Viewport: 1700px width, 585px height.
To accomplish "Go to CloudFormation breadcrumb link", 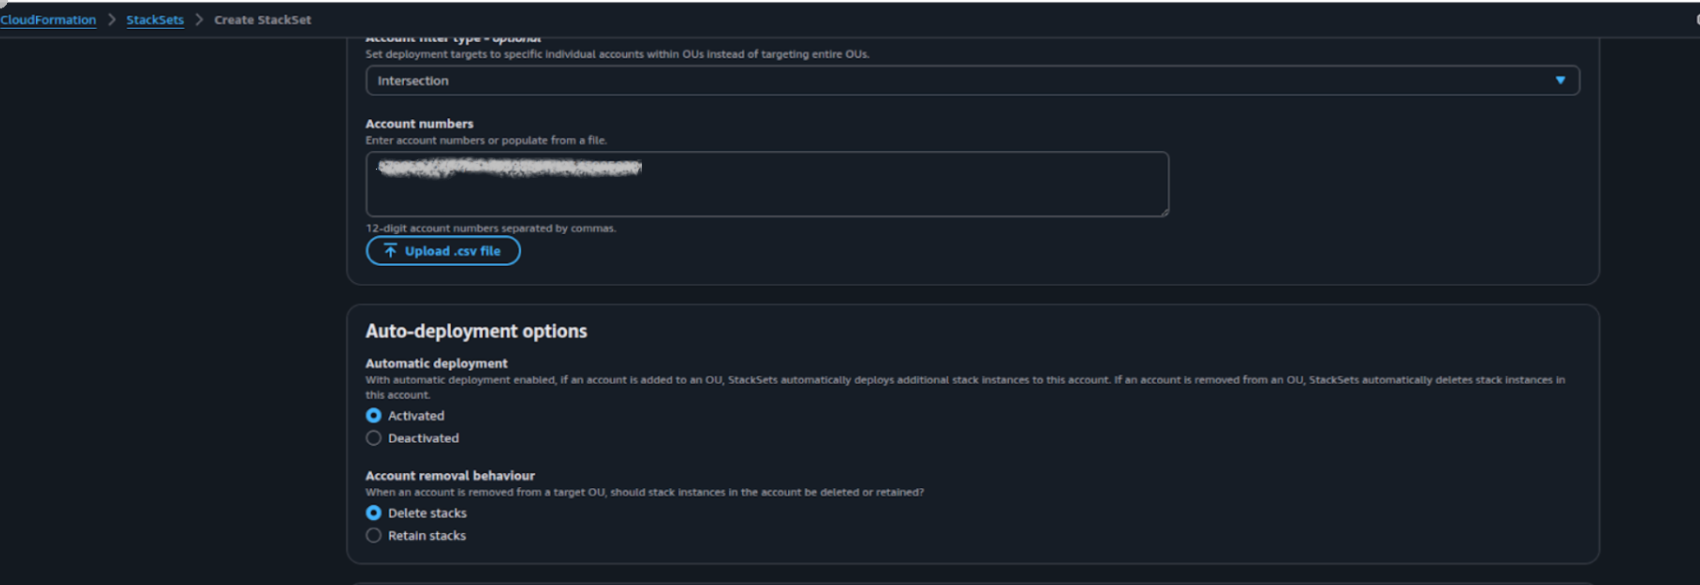I will click(x=48, y=20).
